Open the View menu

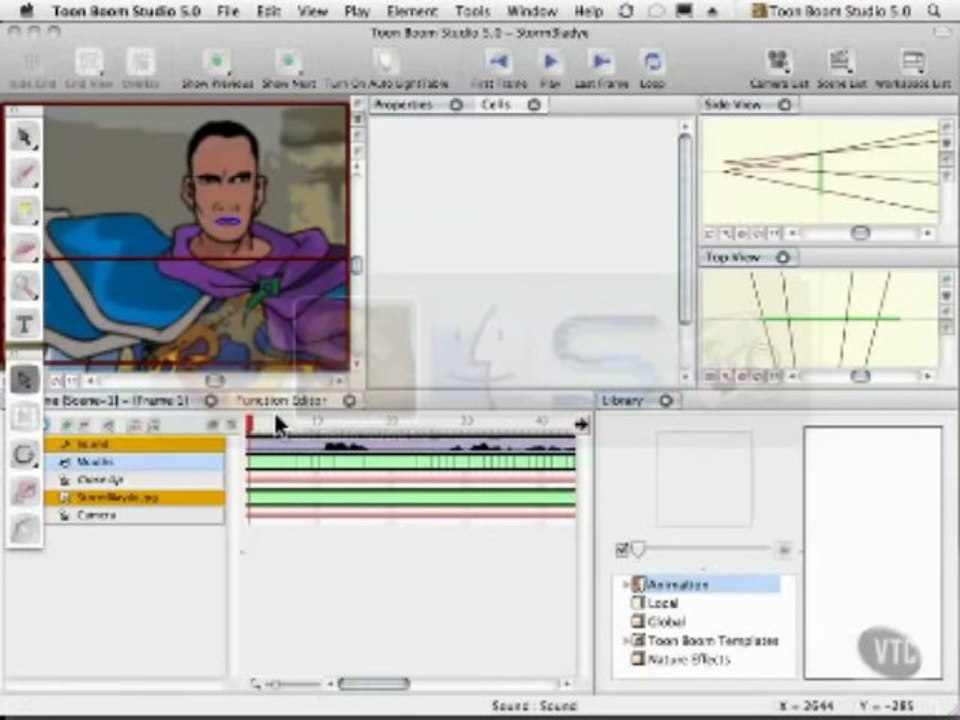(x=312, y=11)
